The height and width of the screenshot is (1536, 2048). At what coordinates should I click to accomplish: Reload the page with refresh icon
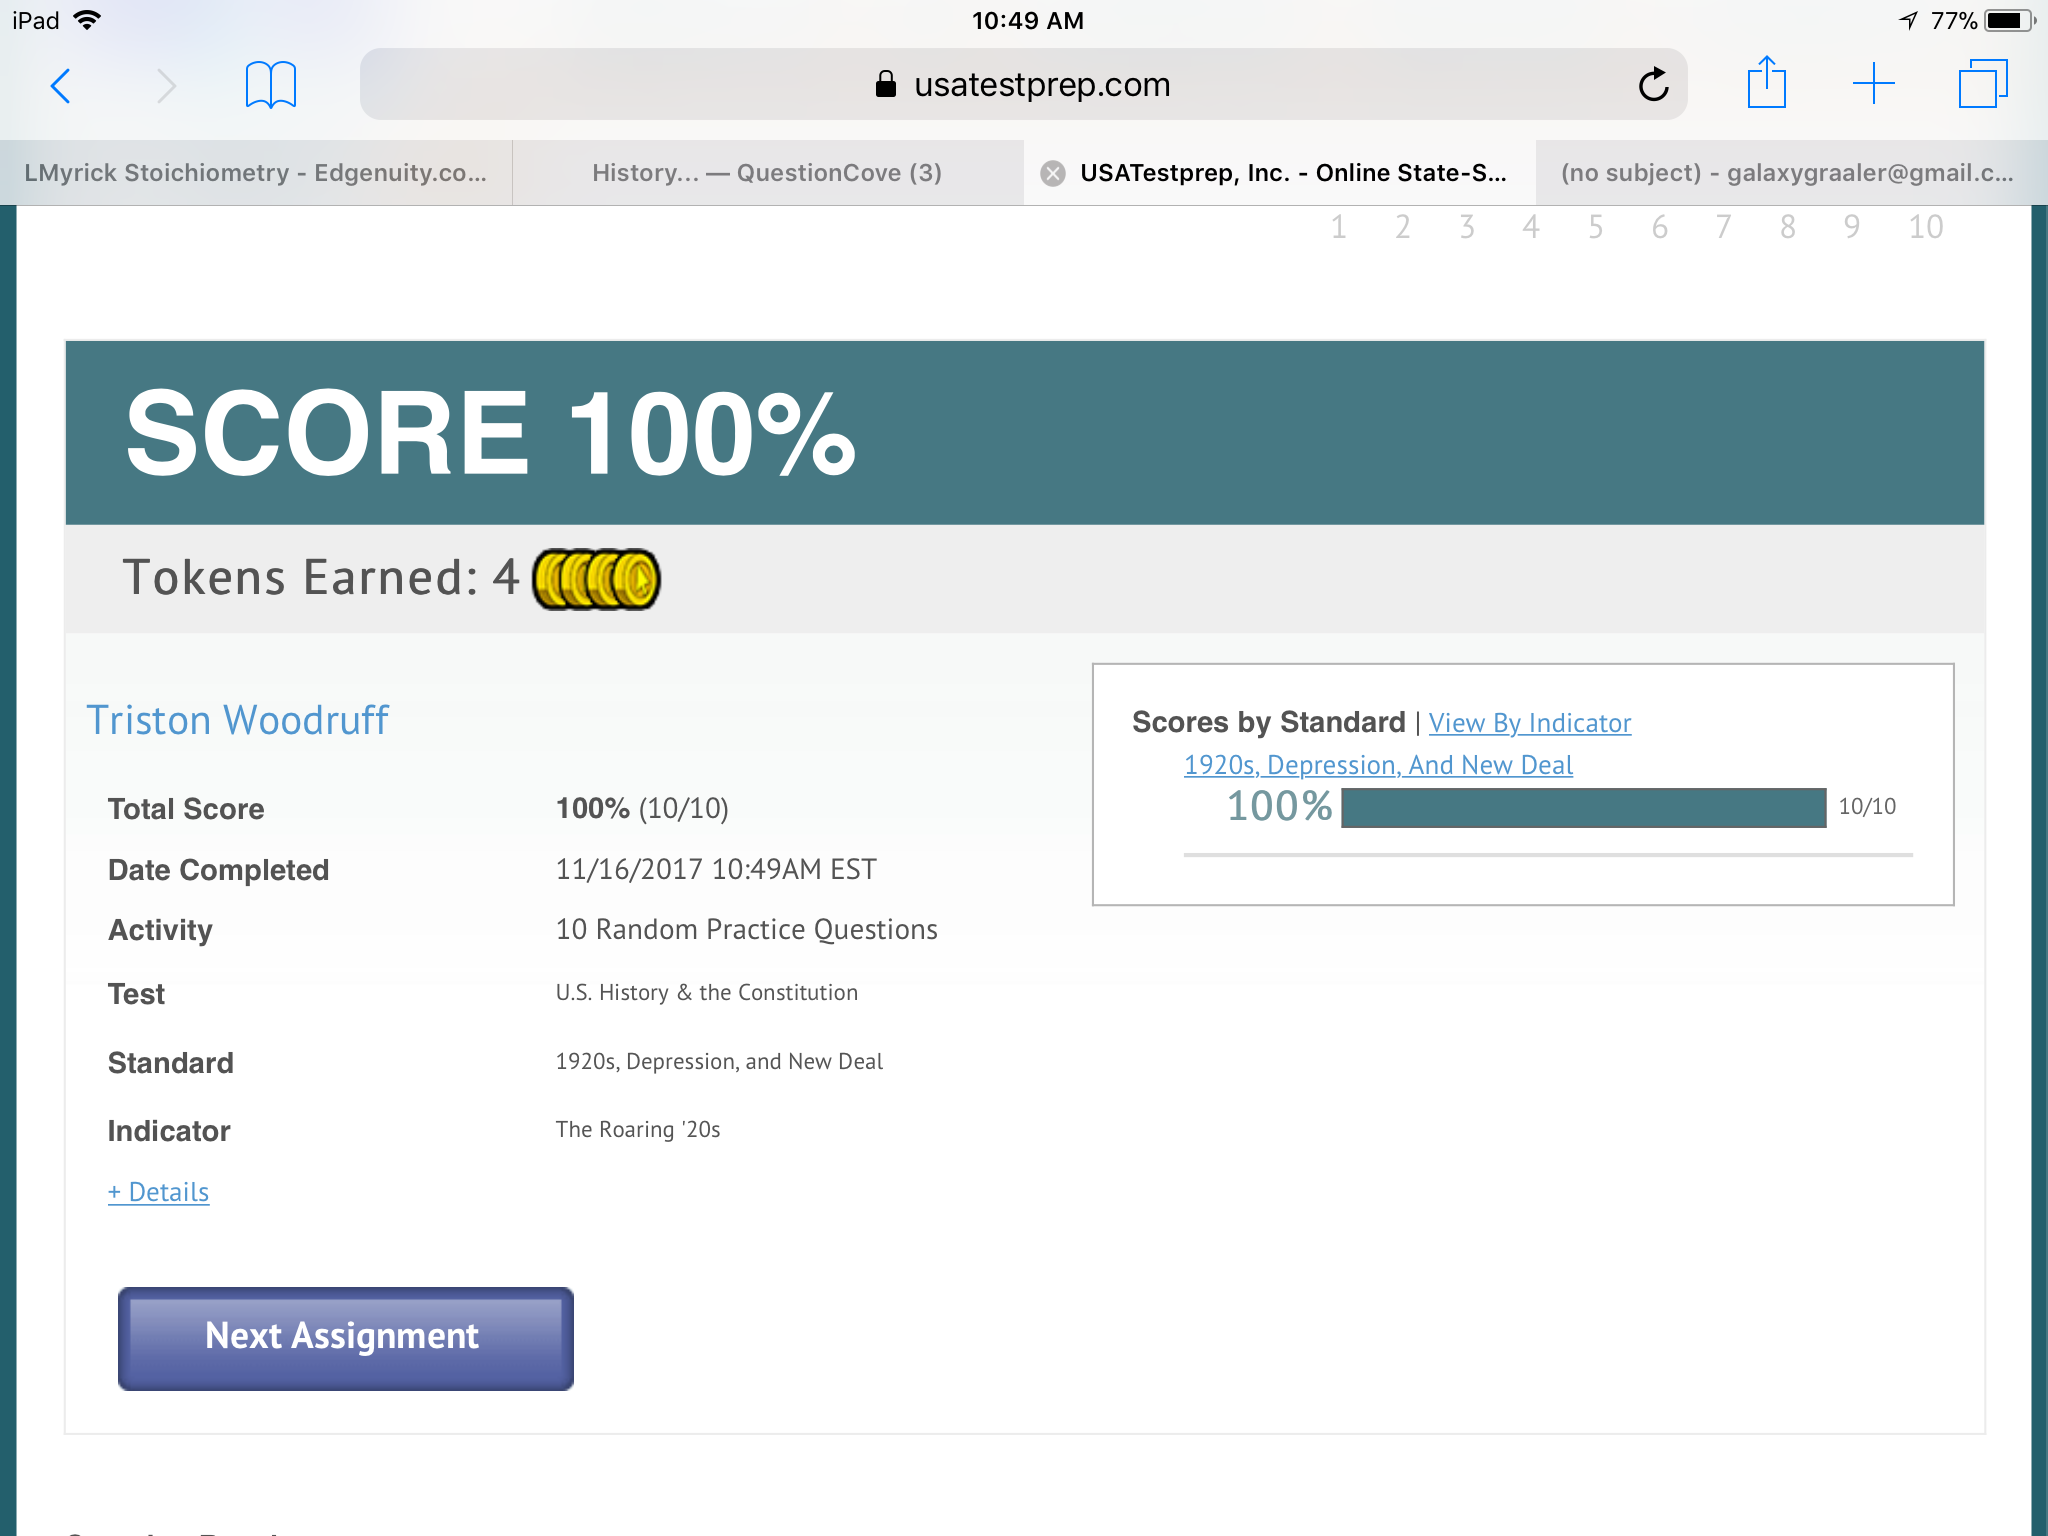(x=1653, y=84)
